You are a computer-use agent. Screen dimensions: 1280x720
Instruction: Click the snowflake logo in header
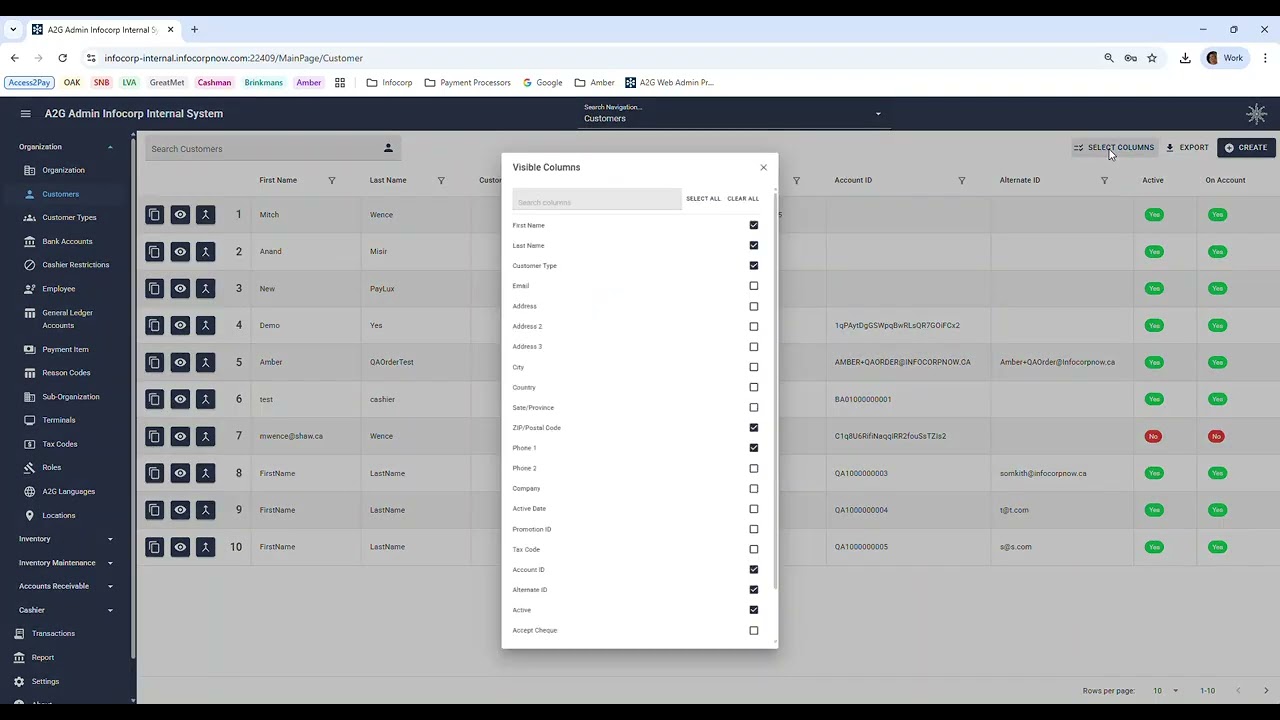[x=1256, y=114]
